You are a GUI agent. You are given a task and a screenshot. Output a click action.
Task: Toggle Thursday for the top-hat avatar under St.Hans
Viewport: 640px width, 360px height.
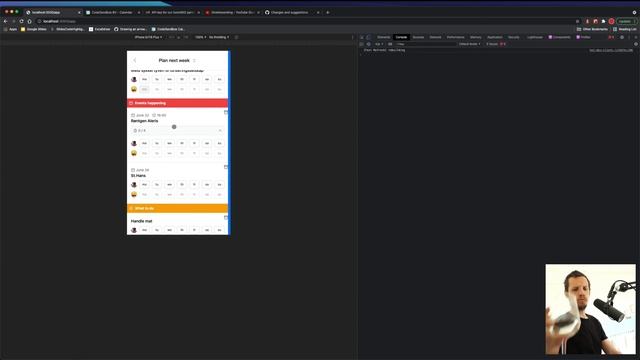pyautogui.click(x=182, y=184)
